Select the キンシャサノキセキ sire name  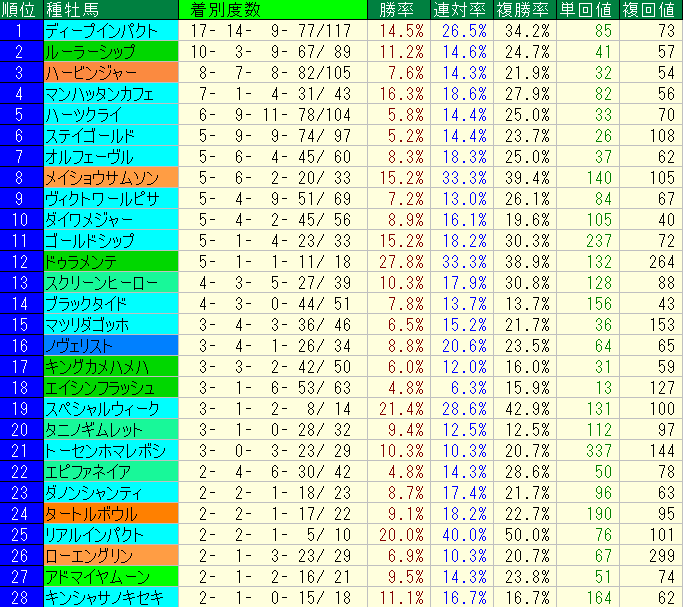111,597
